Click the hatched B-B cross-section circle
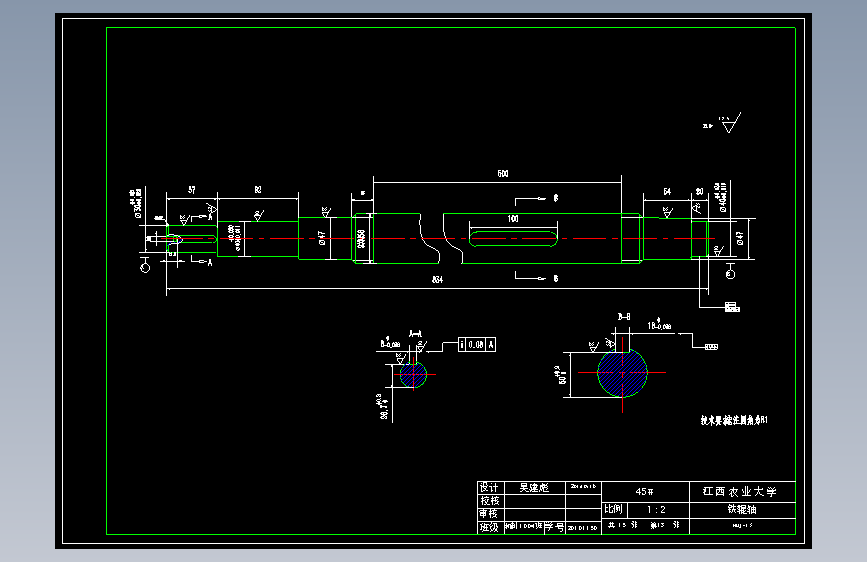This screenshot has height=562, width=867. 623,373
